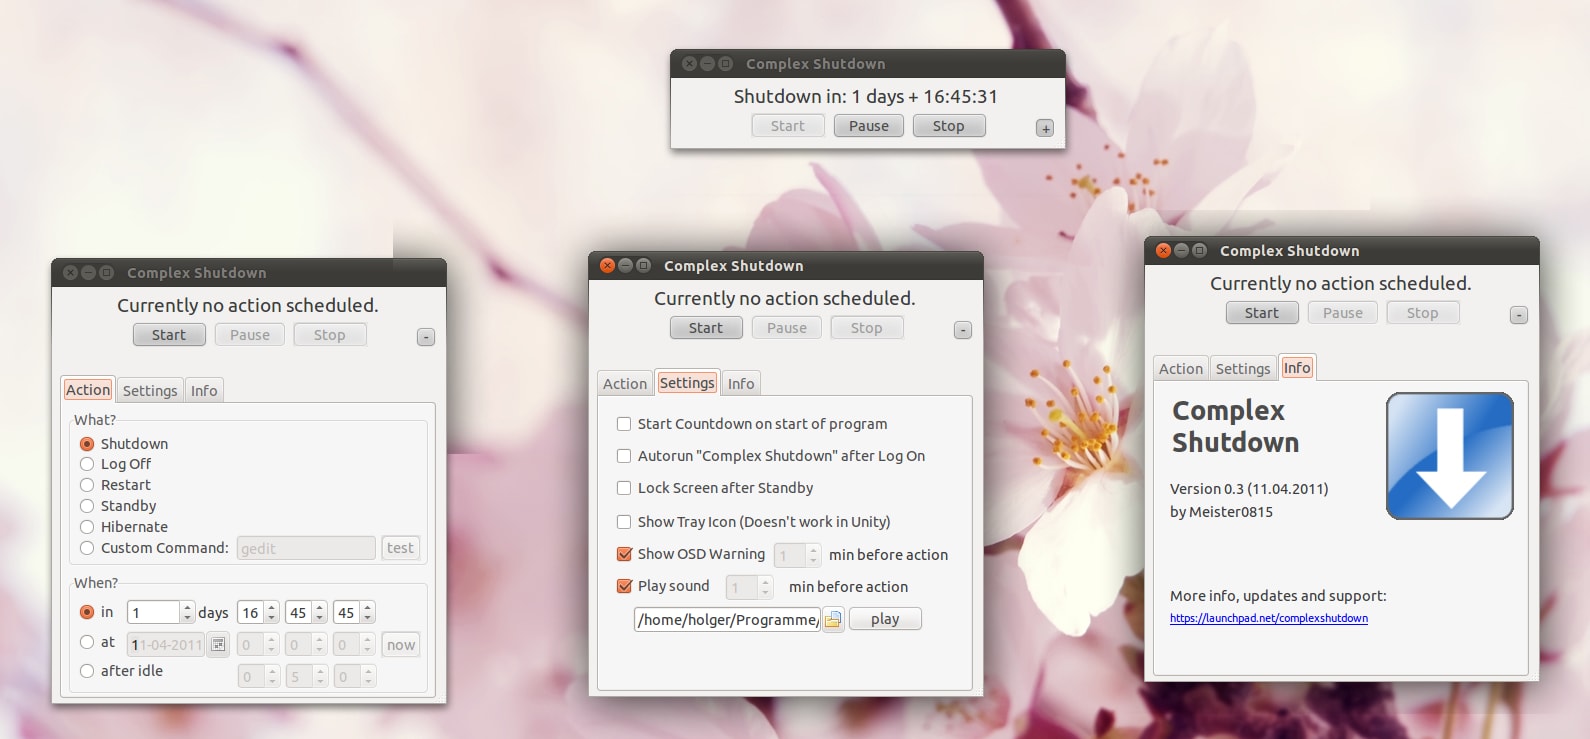
Task: Click the selected Settings tab in Settings window
Action: 687,383
